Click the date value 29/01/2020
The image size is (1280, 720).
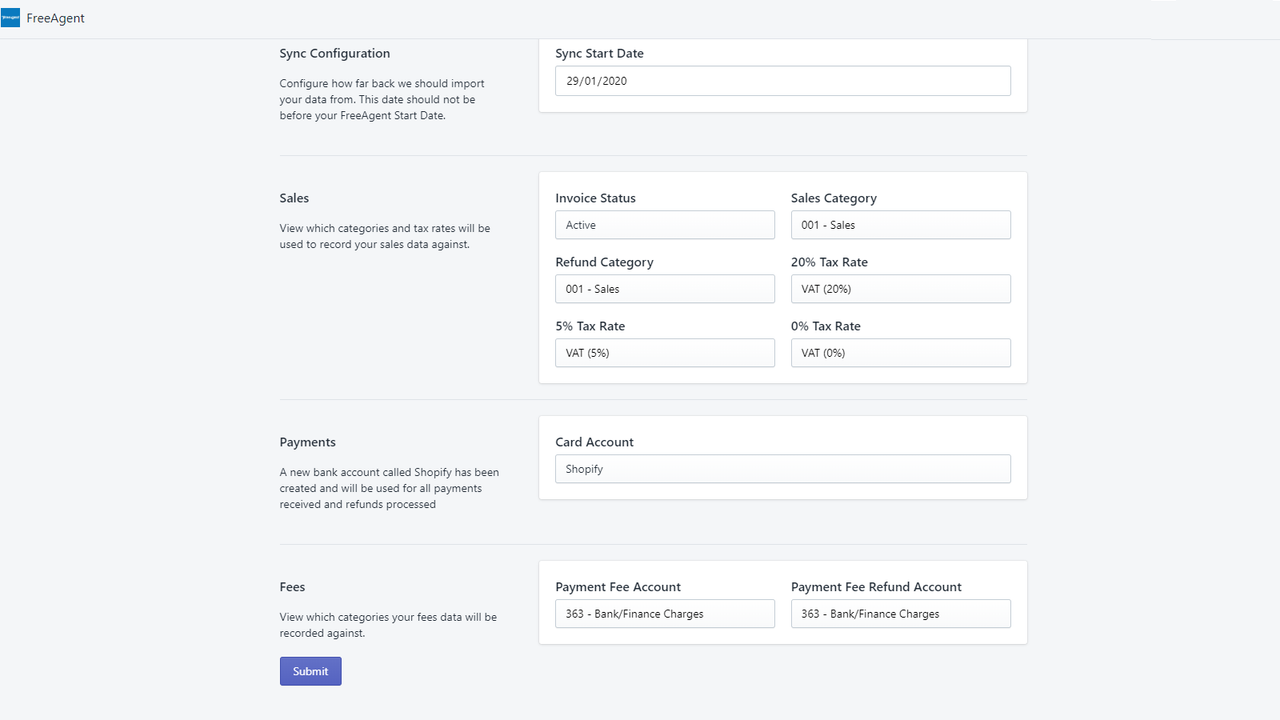pos(596,80)
